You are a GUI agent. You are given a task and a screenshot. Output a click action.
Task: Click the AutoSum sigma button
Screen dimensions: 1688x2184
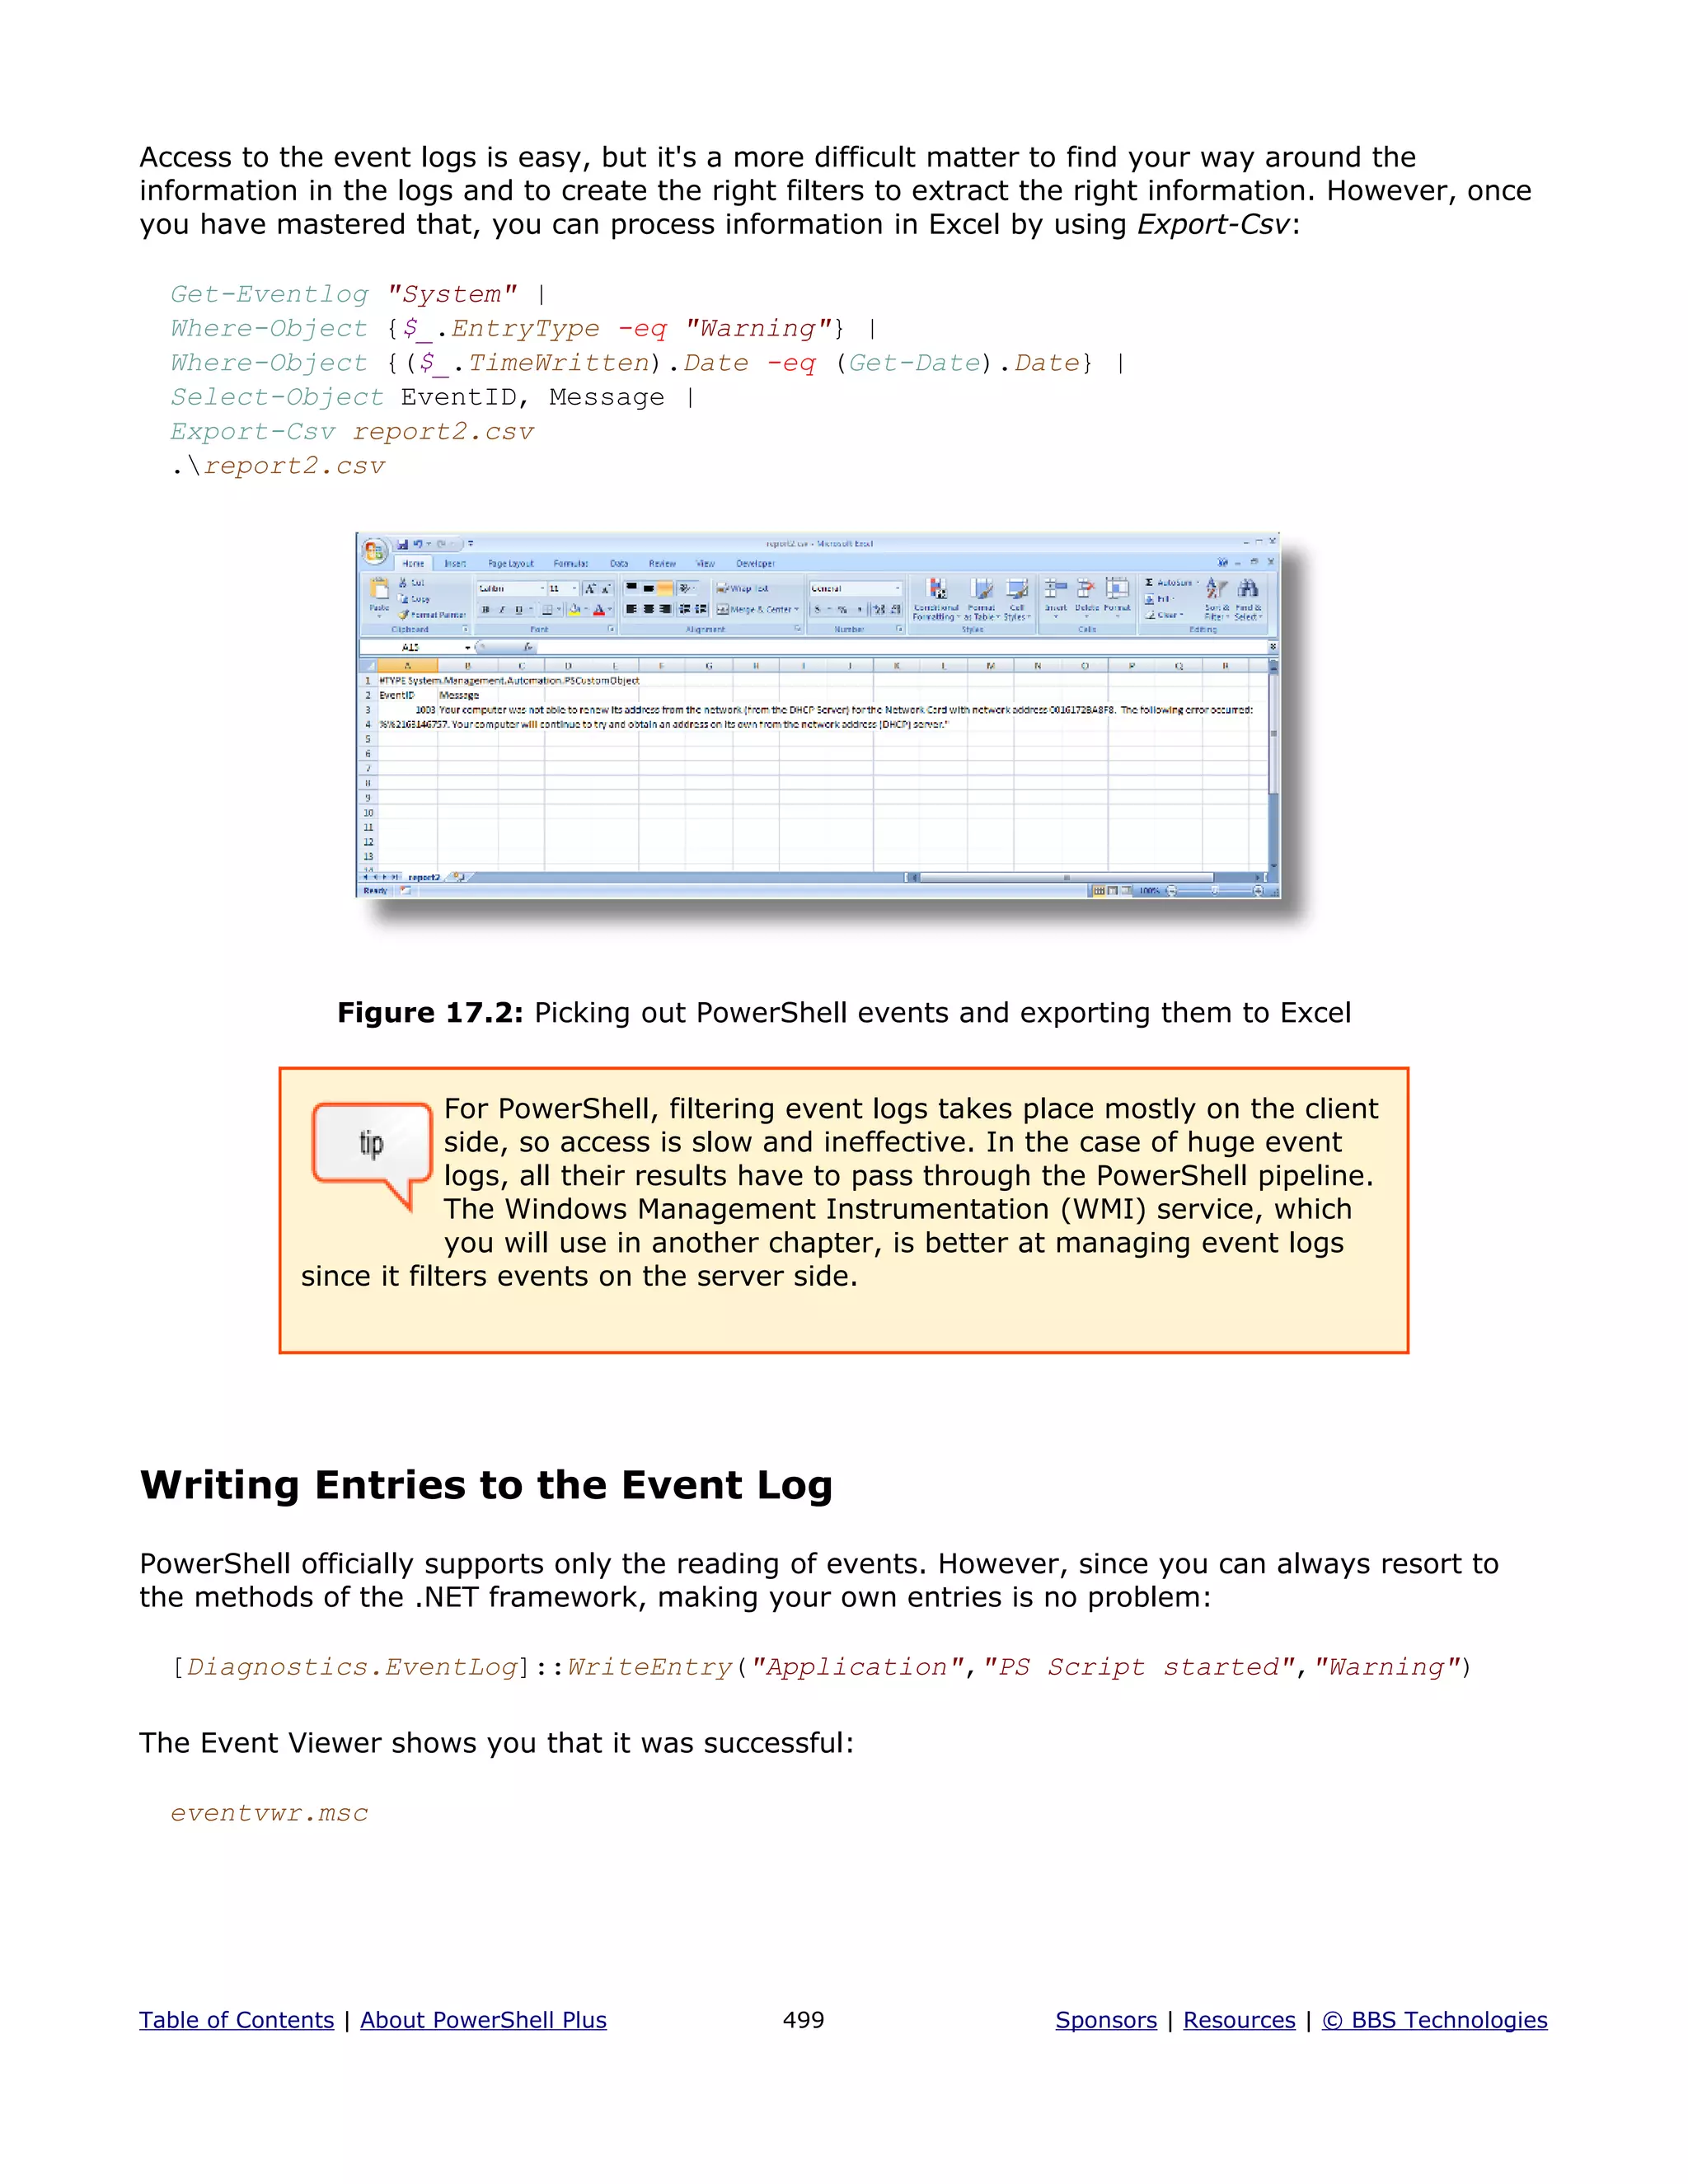click(x=1171, y=582)
